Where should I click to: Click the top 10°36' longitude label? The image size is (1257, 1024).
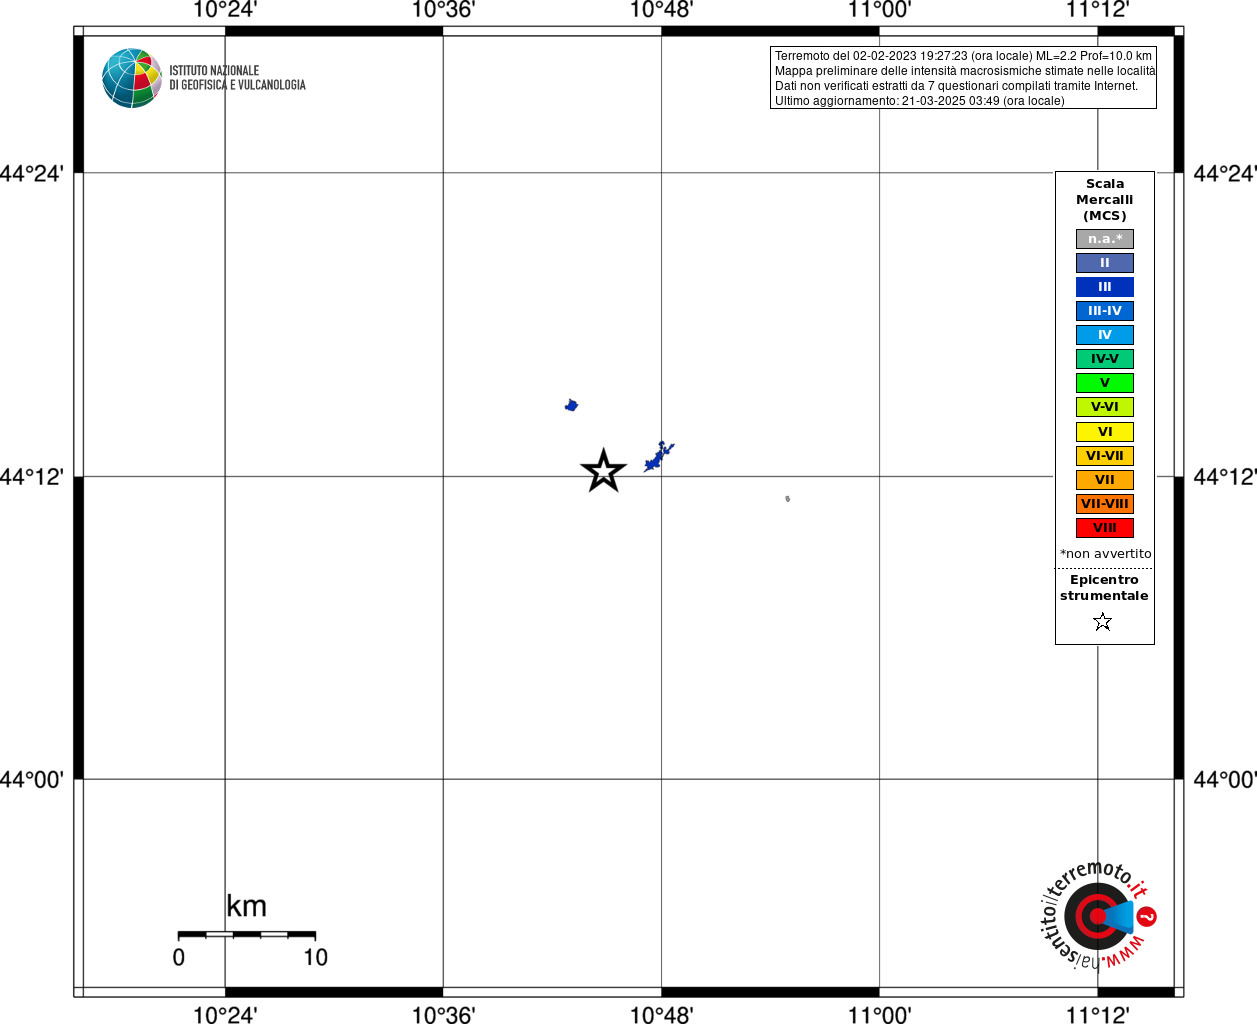tap(443, 10)
